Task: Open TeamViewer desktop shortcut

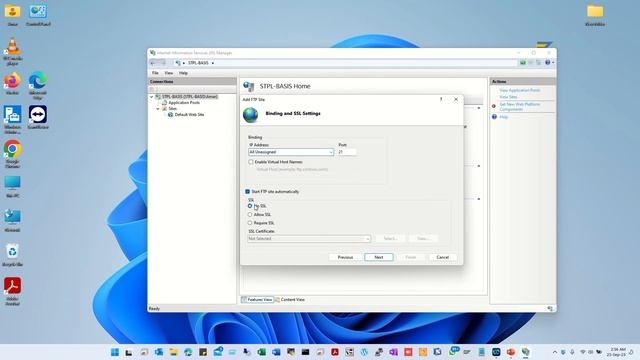Action: click(x=38, y=118)
